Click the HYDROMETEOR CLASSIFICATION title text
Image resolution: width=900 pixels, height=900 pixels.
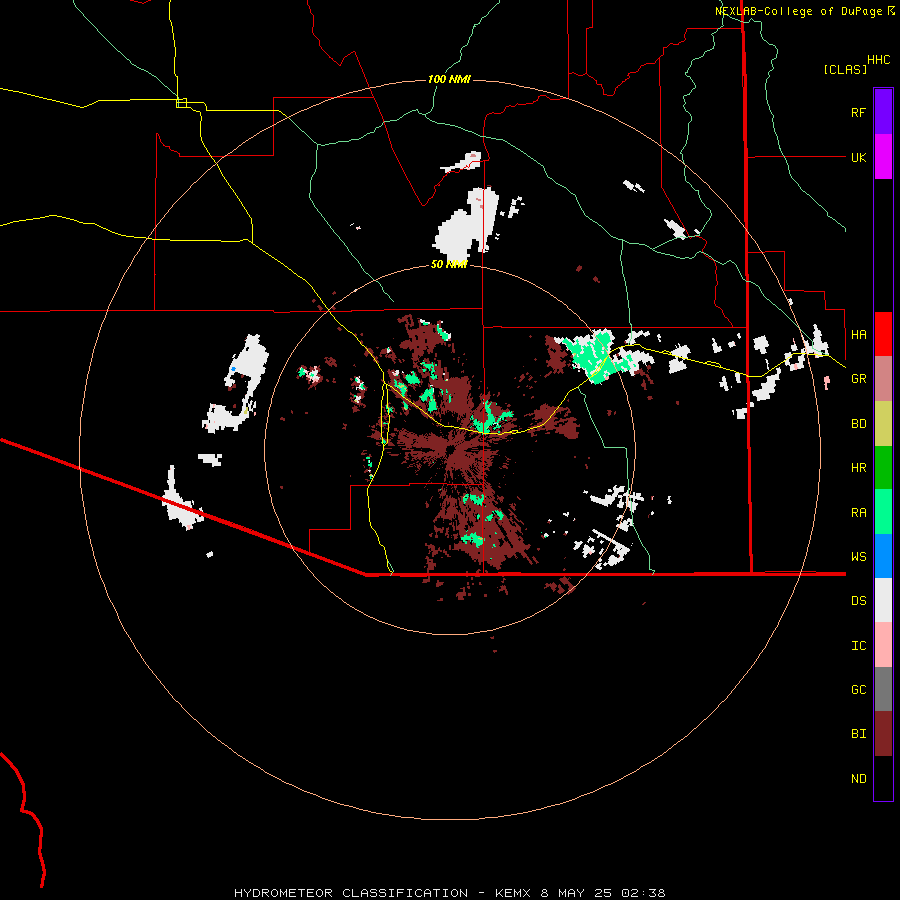[351, 893]
